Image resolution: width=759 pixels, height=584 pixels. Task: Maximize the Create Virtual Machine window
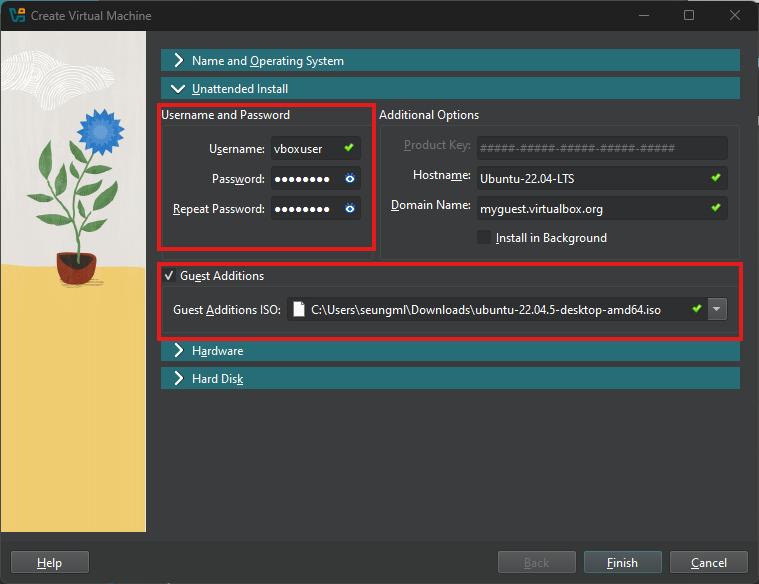click(x=689, y=15)
